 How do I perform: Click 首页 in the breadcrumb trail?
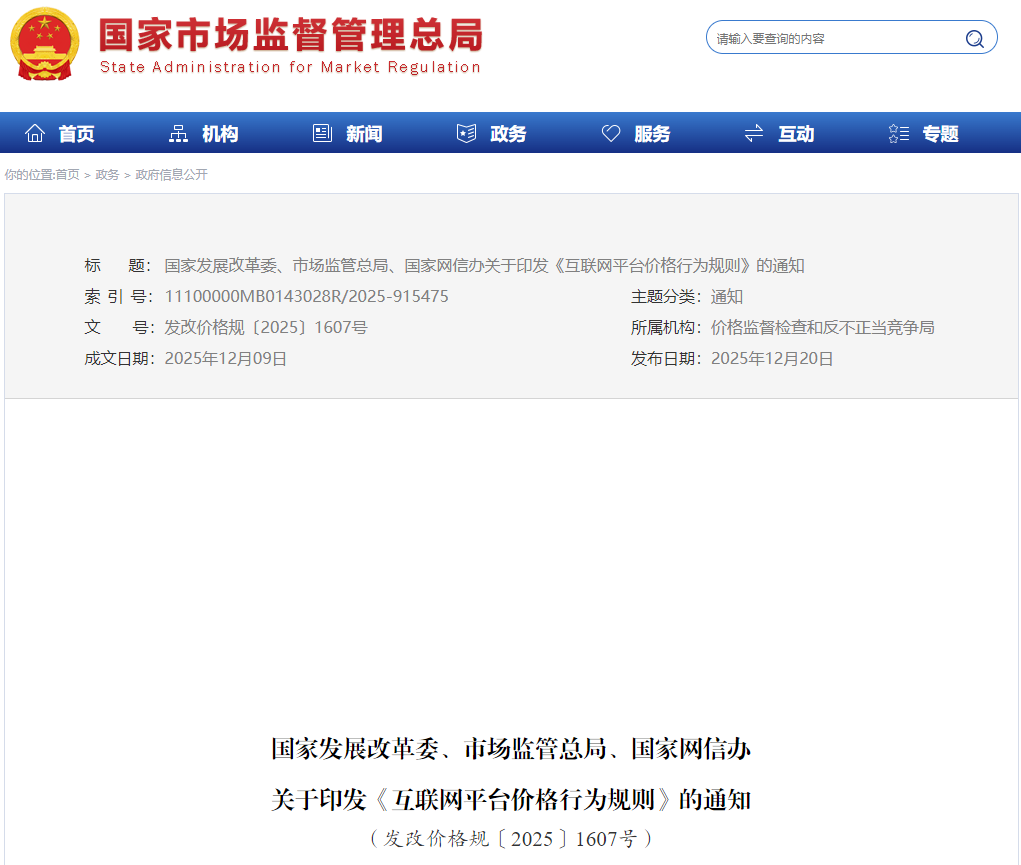click(67, 175)
